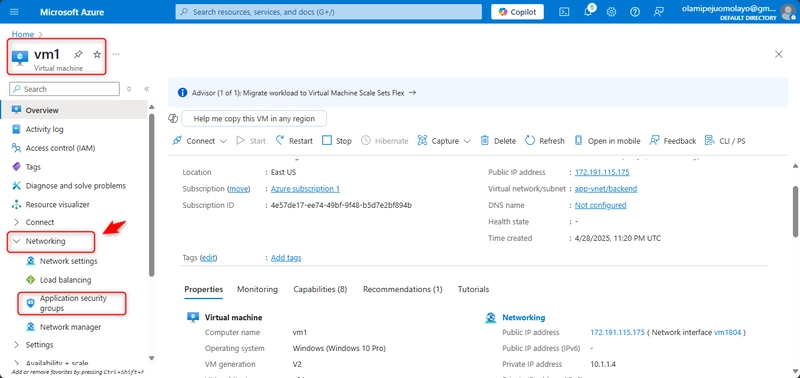The height and width of the screenshot is (378, 800).
Task: Open Advisor migrate workload recommendation
Action: 304,93
